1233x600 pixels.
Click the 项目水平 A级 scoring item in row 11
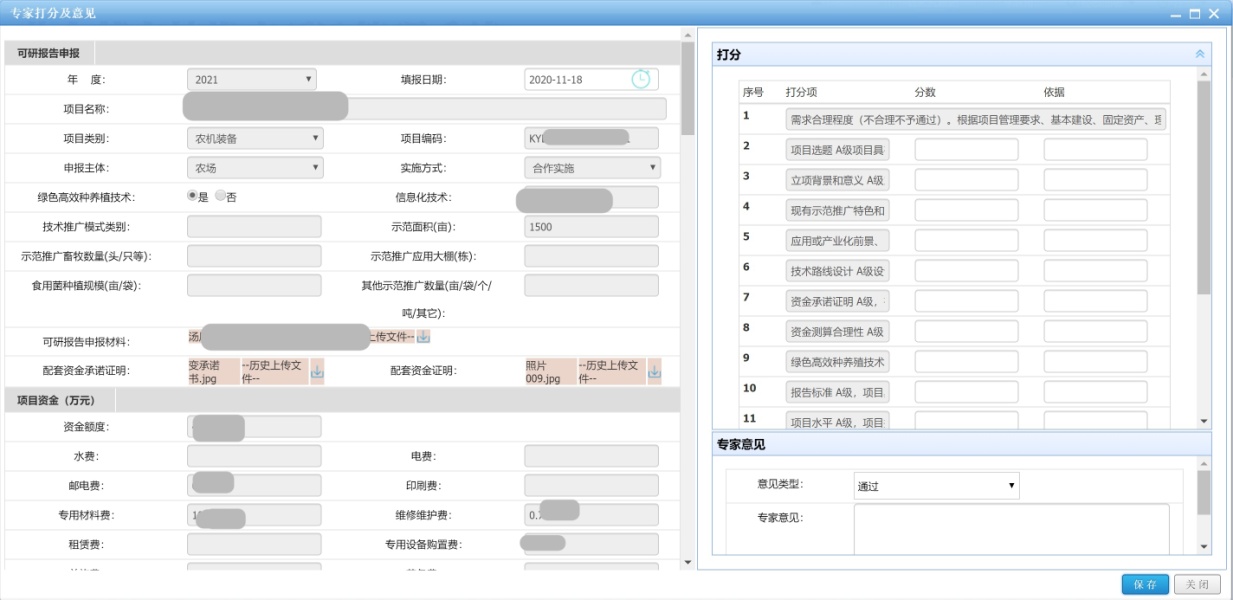coord(836,421)
